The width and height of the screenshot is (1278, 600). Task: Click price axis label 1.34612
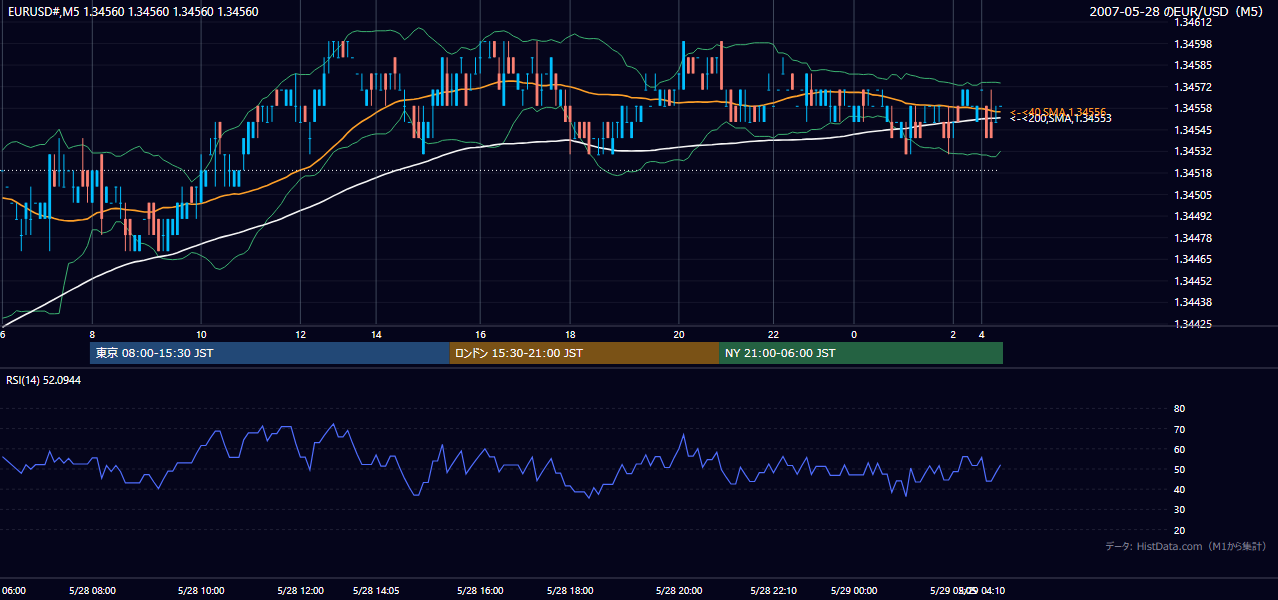(x=1195, y=22)
